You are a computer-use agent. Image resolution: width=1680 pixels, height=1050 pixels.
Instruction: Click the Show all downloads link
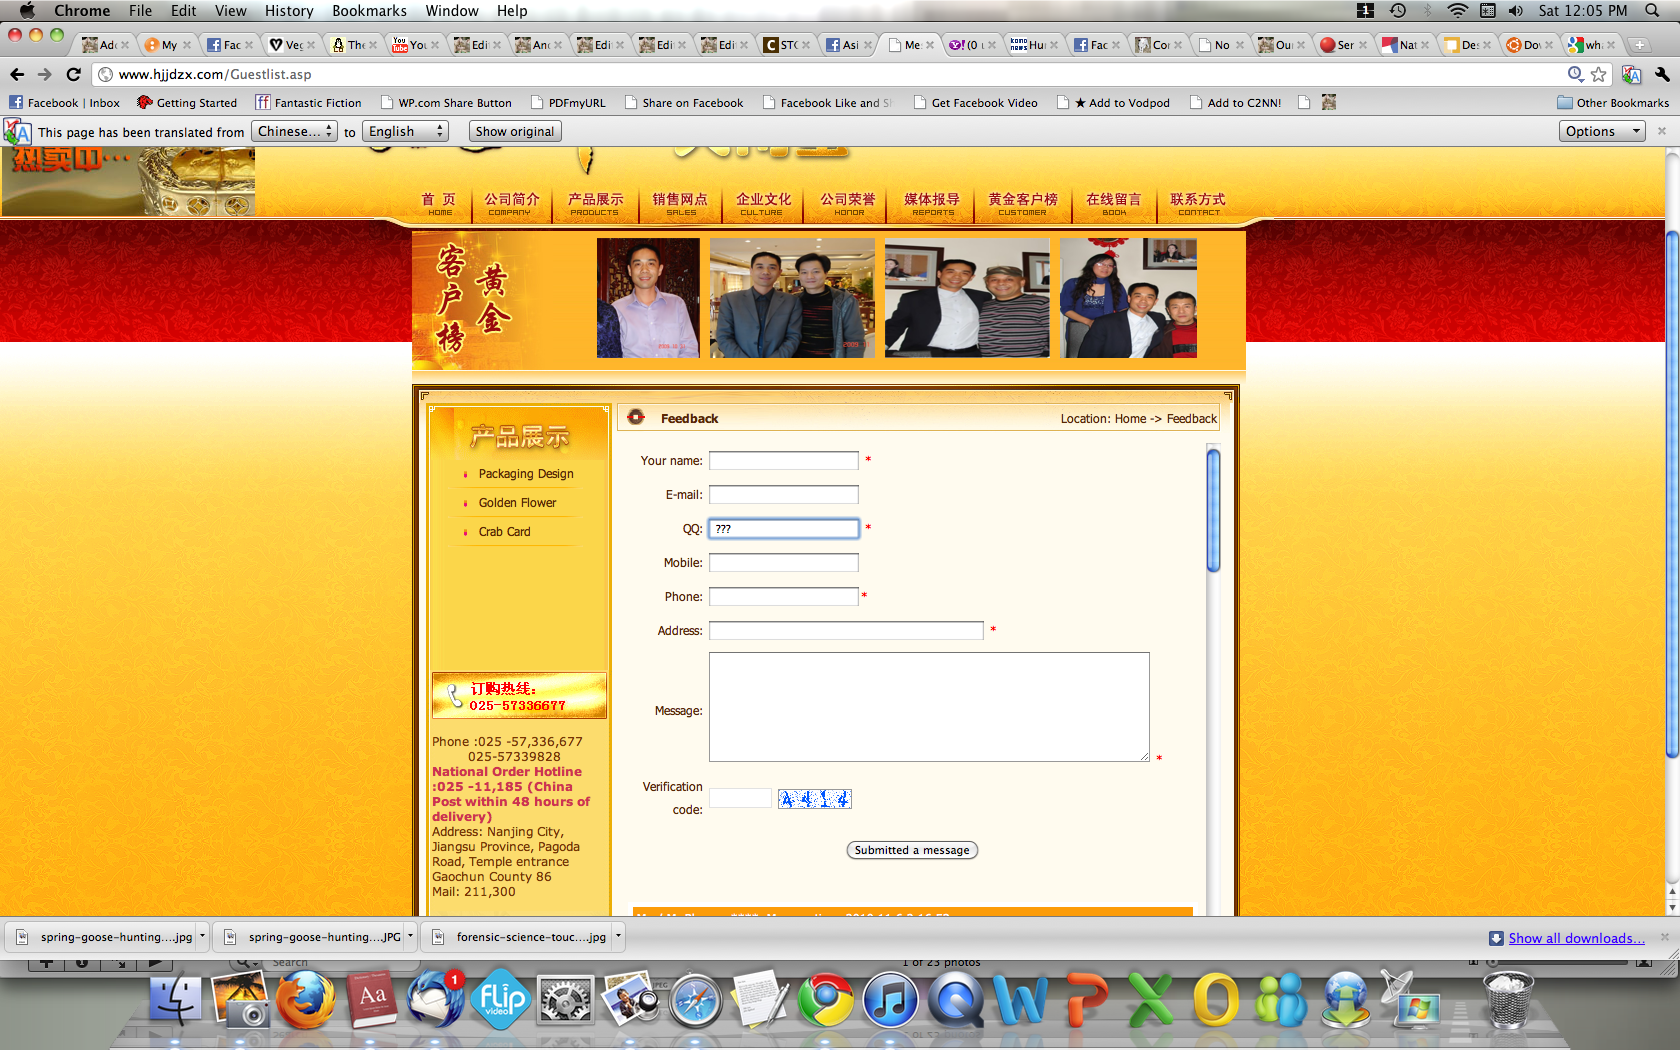coord(1576,938)
